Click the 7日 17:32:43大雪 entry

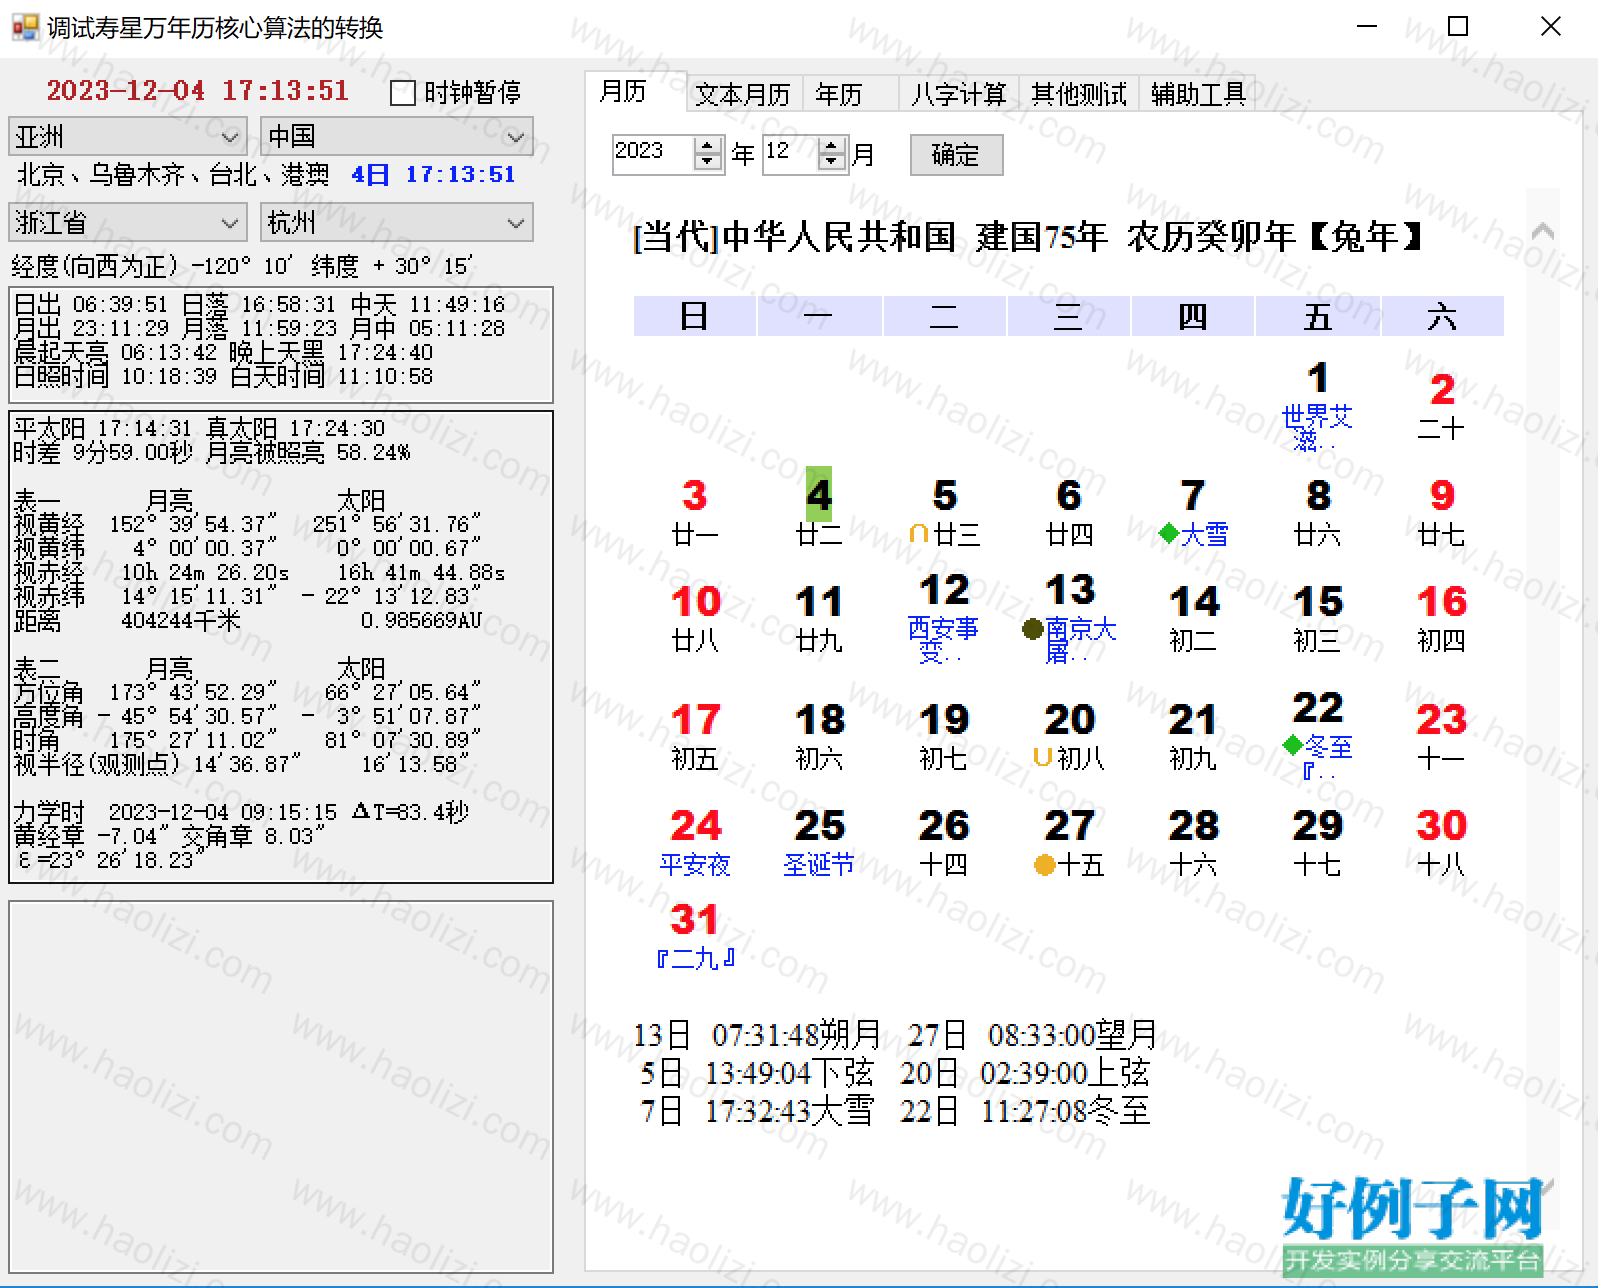click(756, 1110)
